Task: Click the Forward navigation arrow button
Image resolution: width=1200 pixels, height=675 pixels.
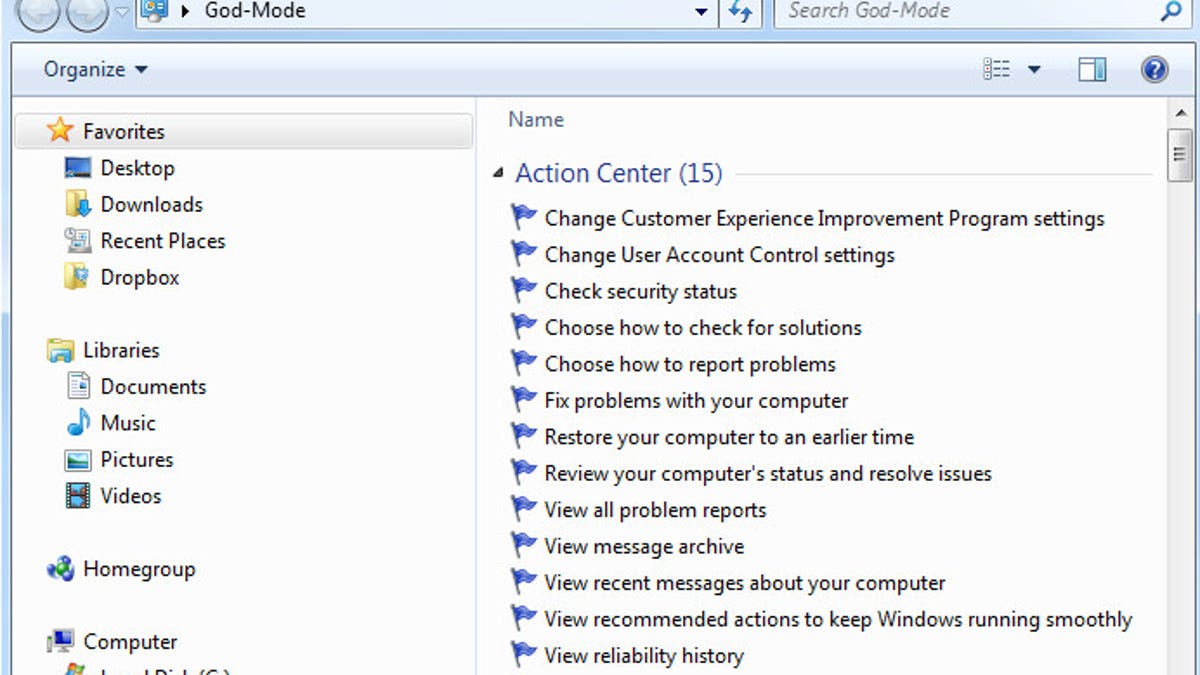Action: (x=87, y=12)
